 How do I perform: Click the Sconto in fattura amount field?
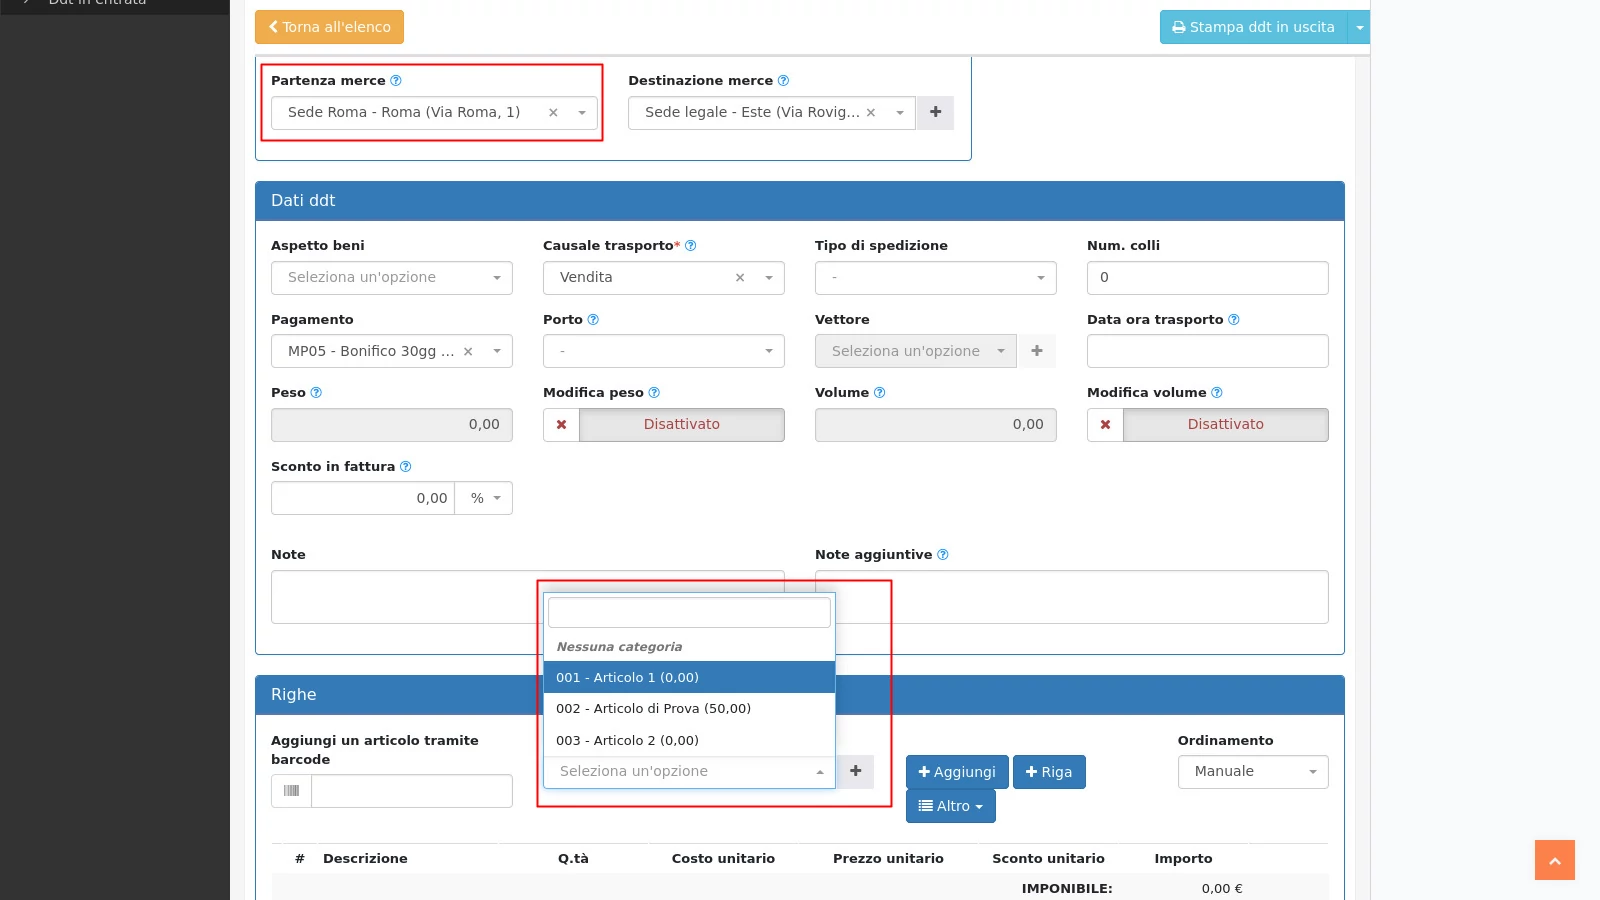click(363, 498)
